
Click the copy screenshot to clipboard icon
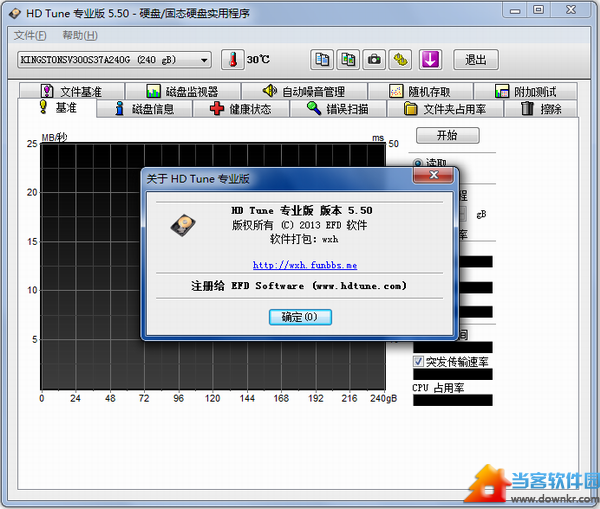coord(348,60)
